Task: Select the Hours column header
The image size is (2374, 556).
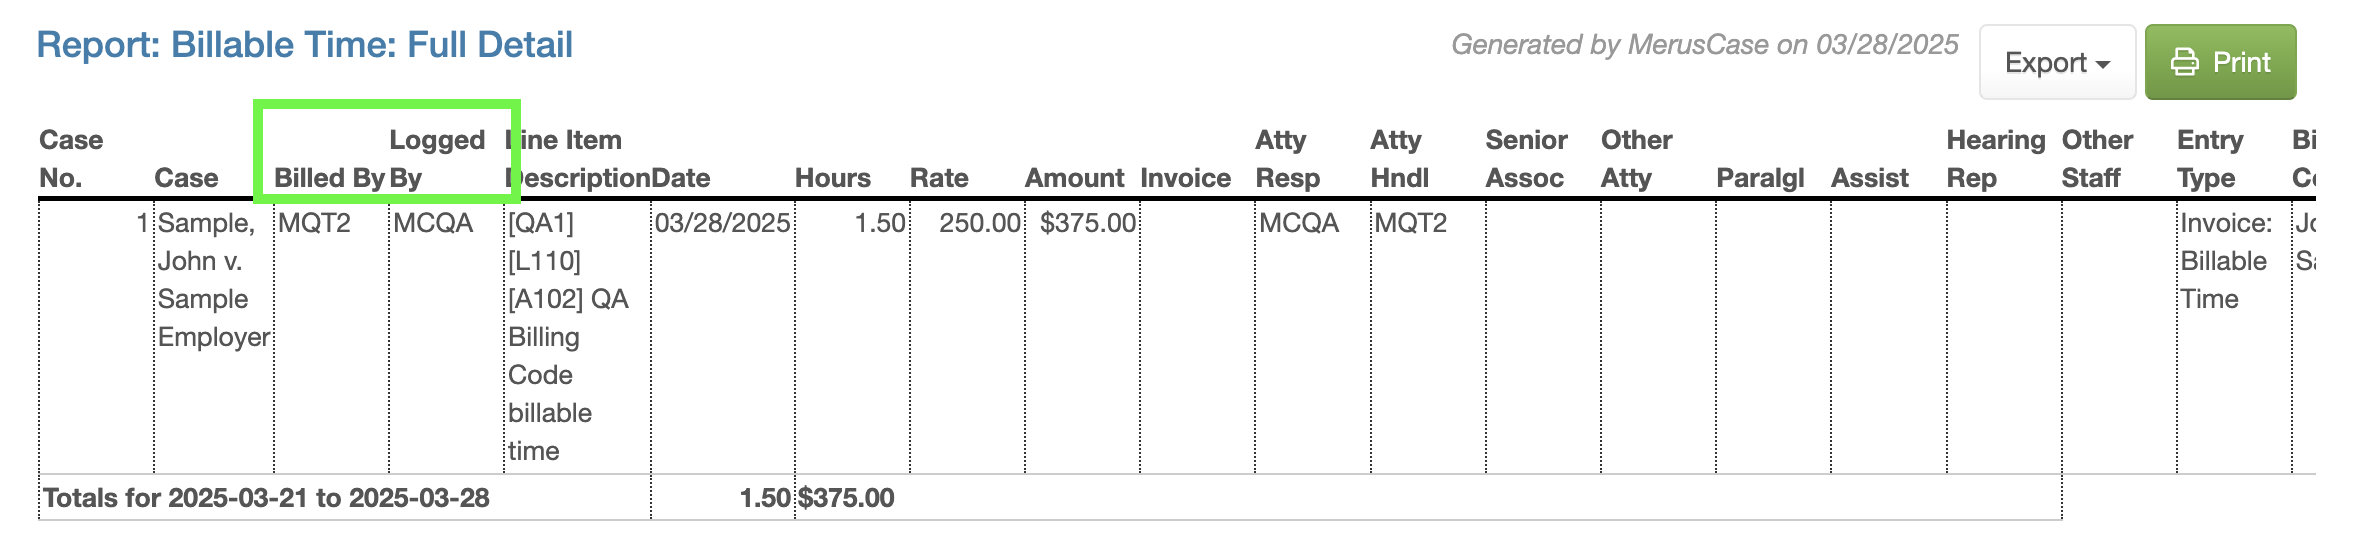Action: tap(833, 178)
